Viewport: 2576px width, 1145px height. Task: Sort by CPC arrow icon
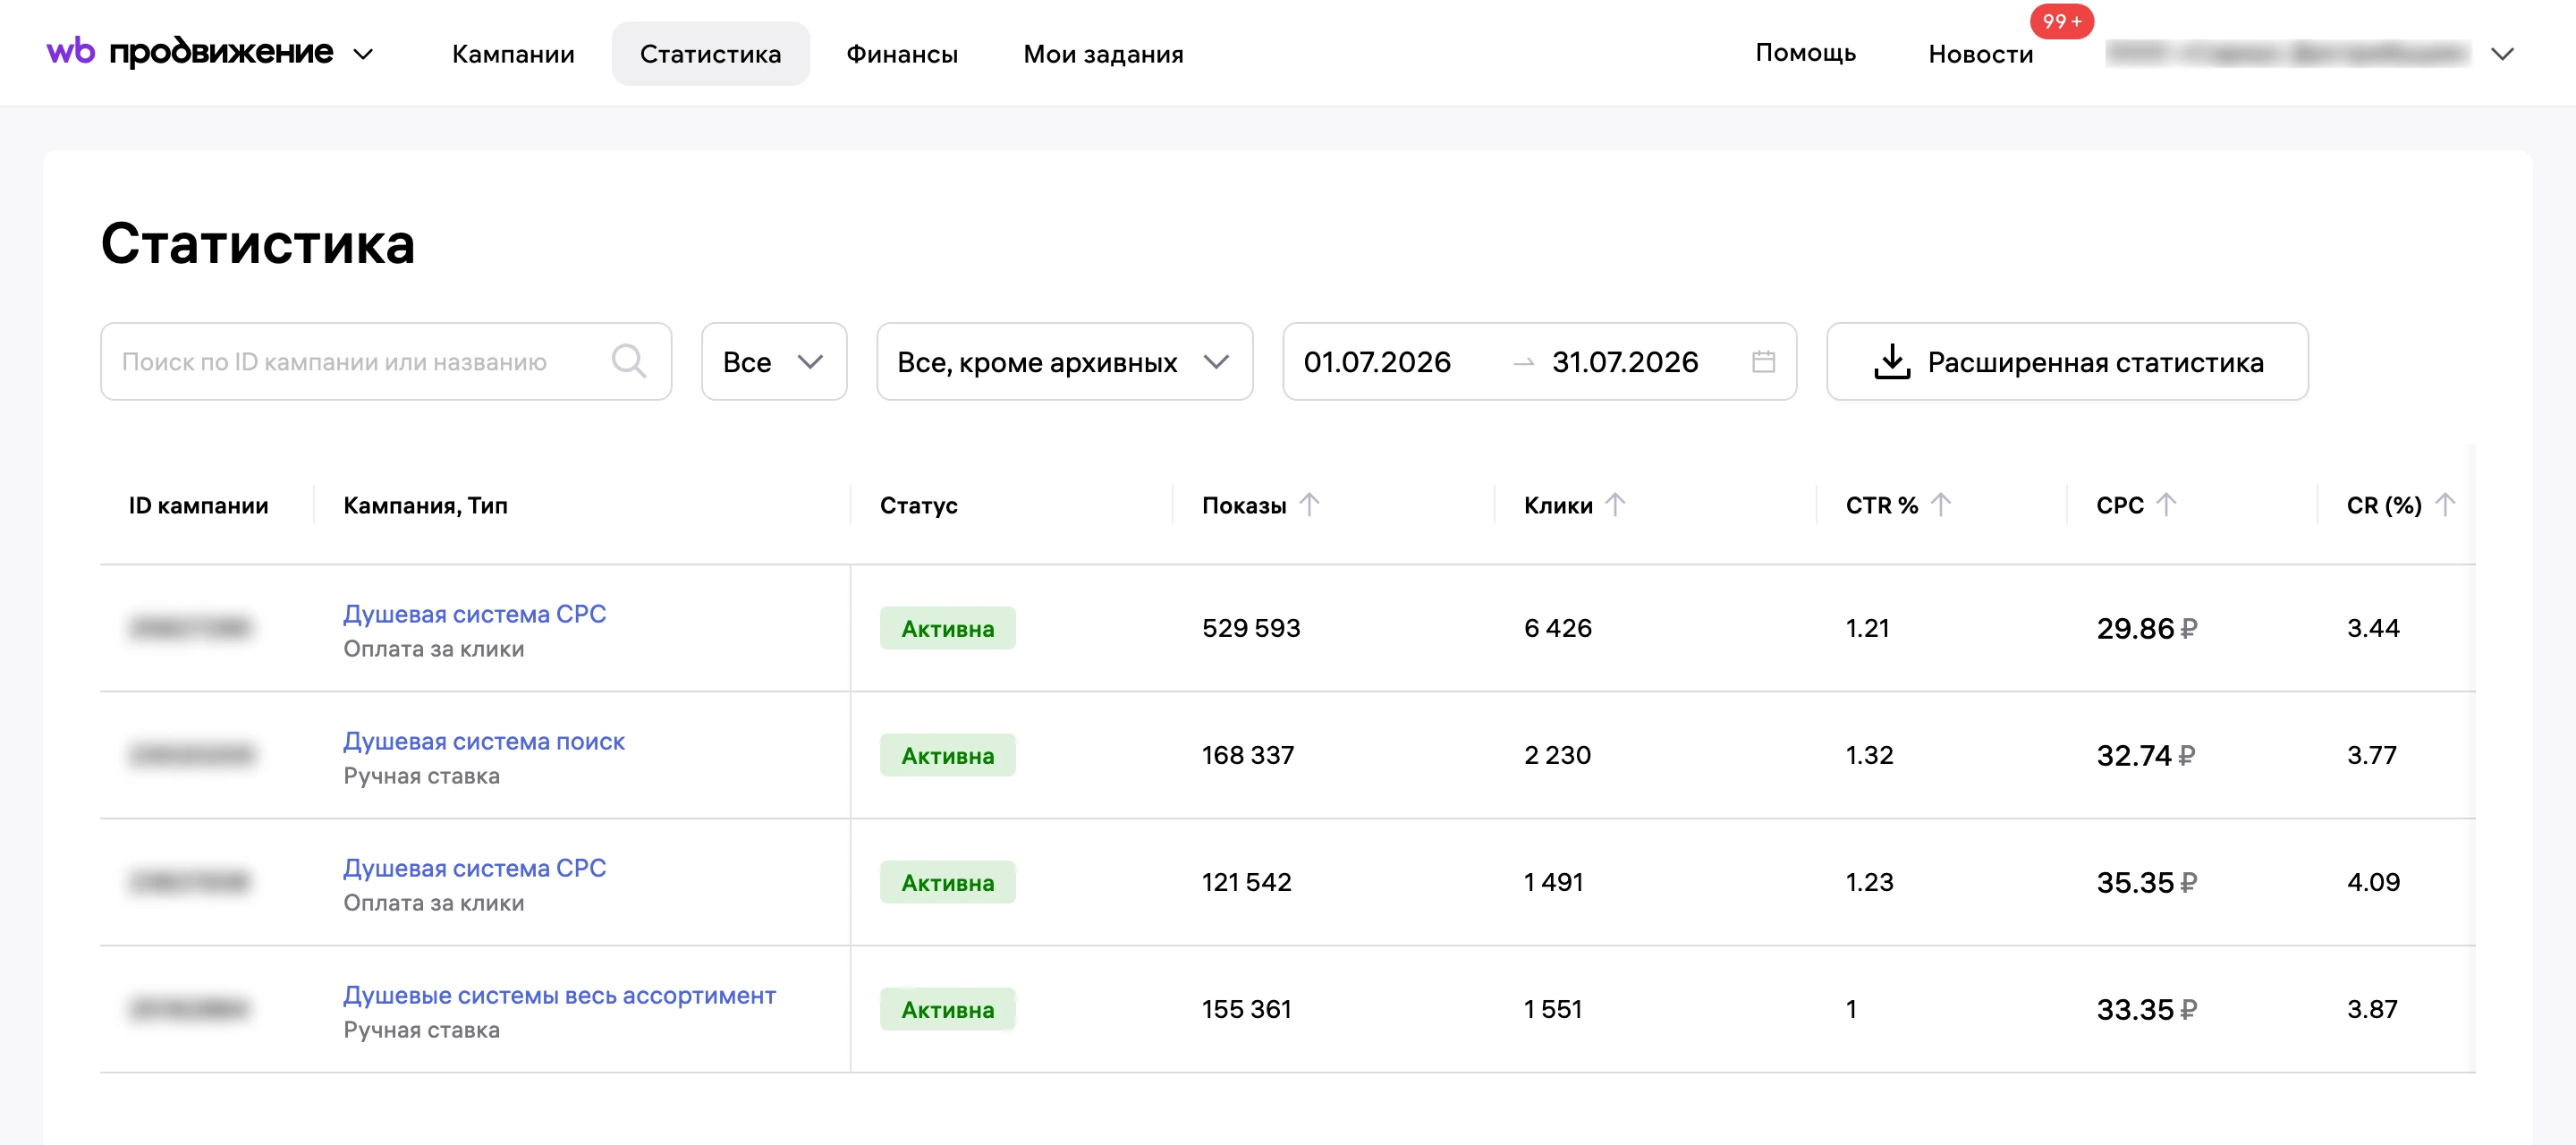2166,504
